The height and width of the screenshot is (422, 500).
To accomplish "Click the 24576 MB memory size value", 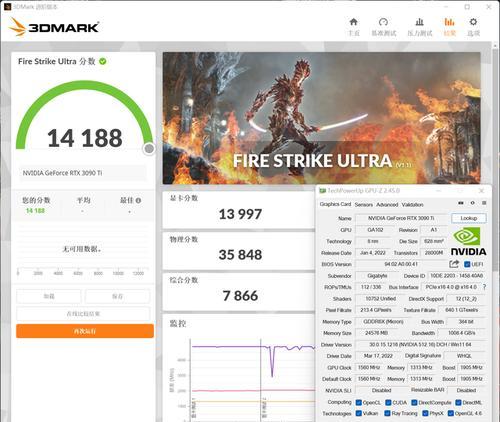I will [x=376, y=333].
